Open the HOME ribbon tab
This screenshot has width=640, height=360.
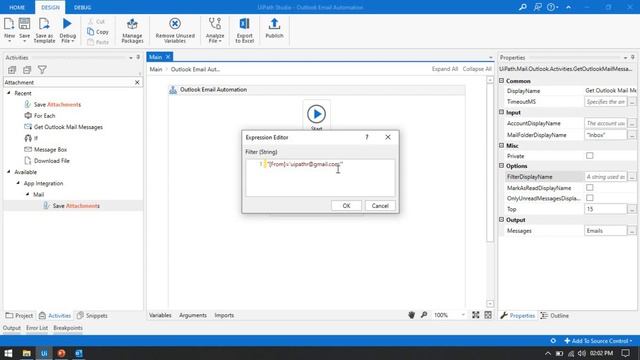pos(17,7)
